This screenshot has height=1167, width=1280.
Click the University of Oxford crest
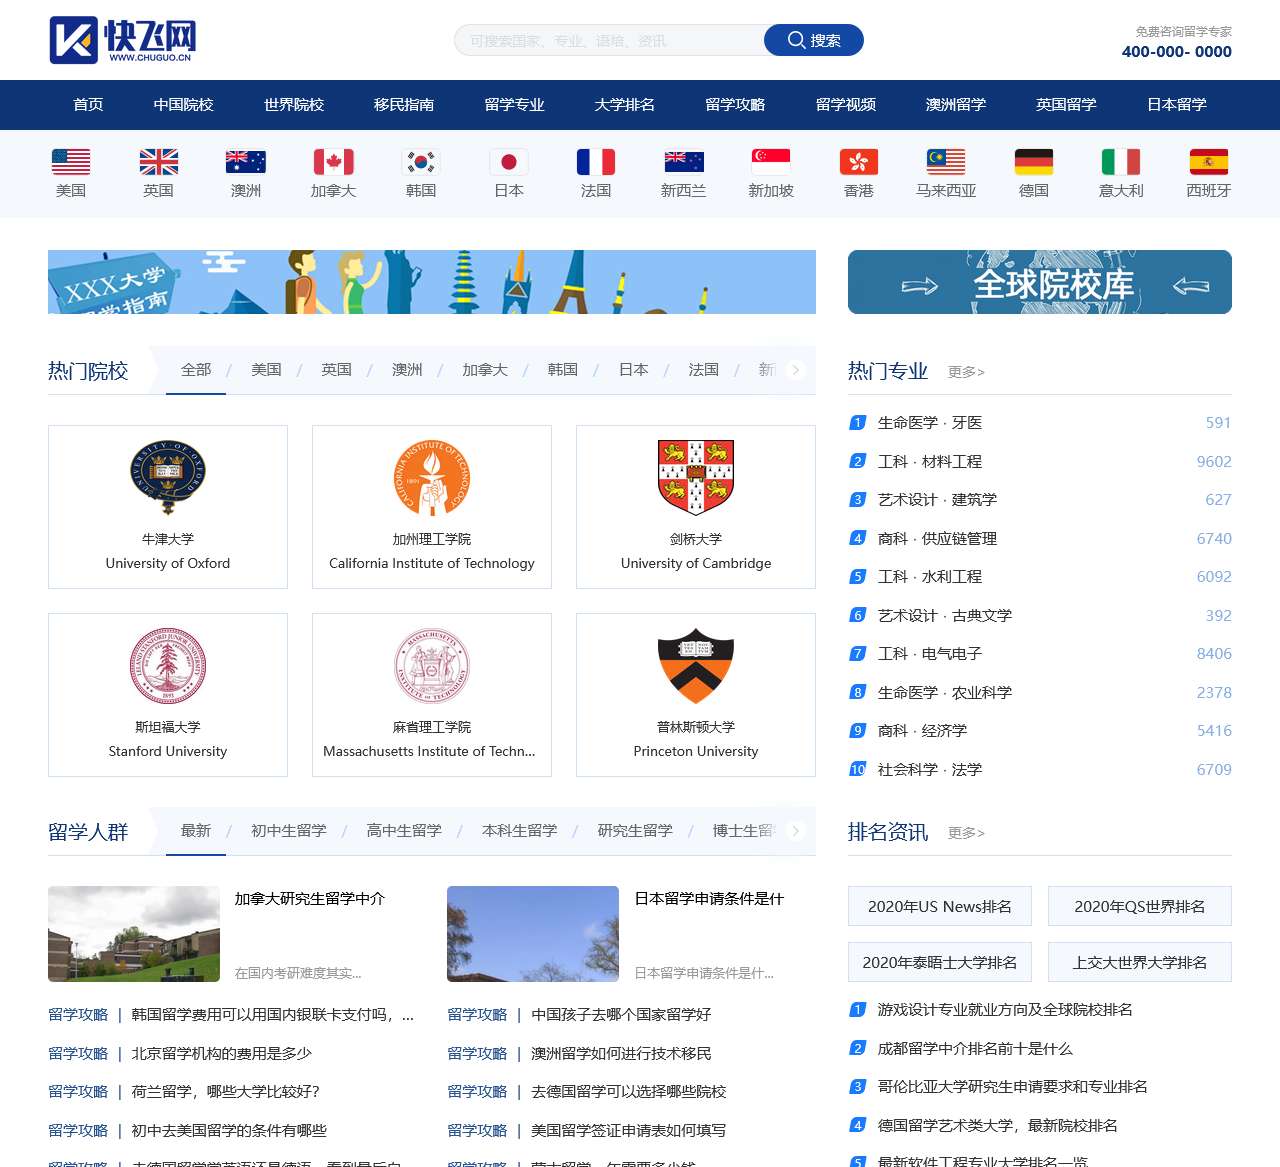[x=168, y=477]
